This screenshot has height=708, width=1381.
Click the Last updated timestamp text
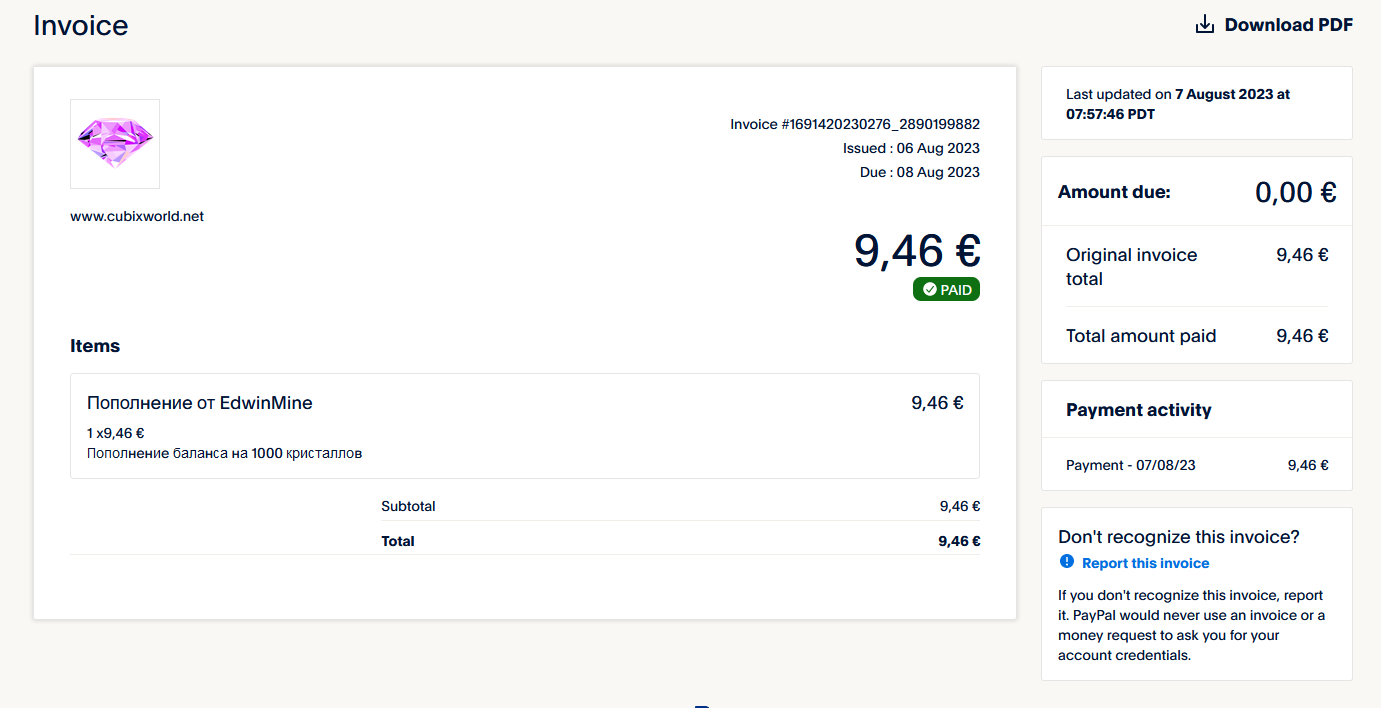[x=1177, y=104]
